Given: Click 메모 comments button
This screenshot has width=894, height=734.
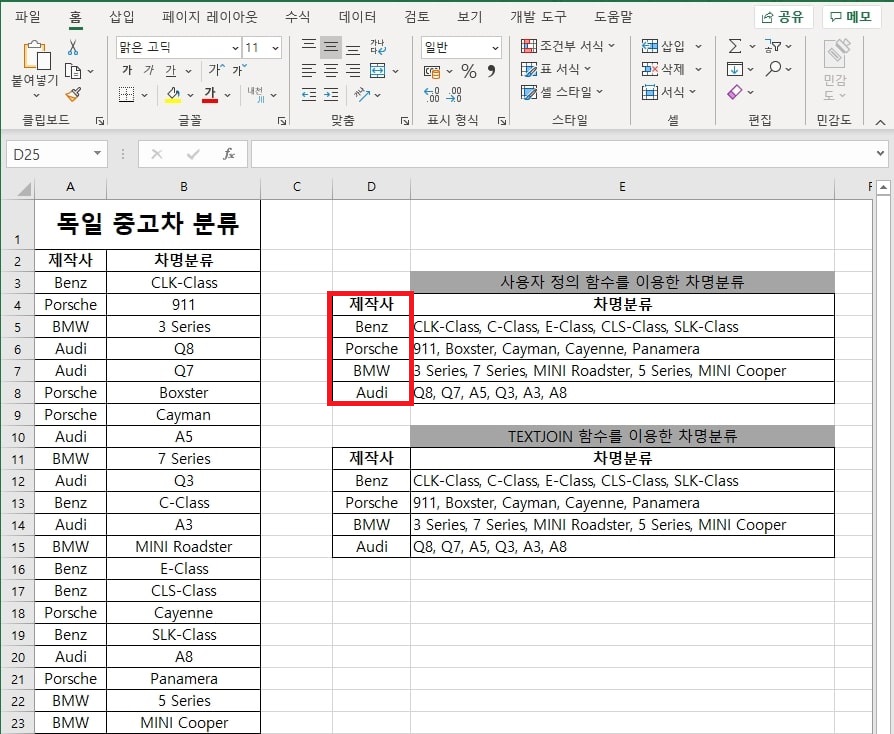Looking at the screenshot, I should pyautogui.click(x=851, y=17).
